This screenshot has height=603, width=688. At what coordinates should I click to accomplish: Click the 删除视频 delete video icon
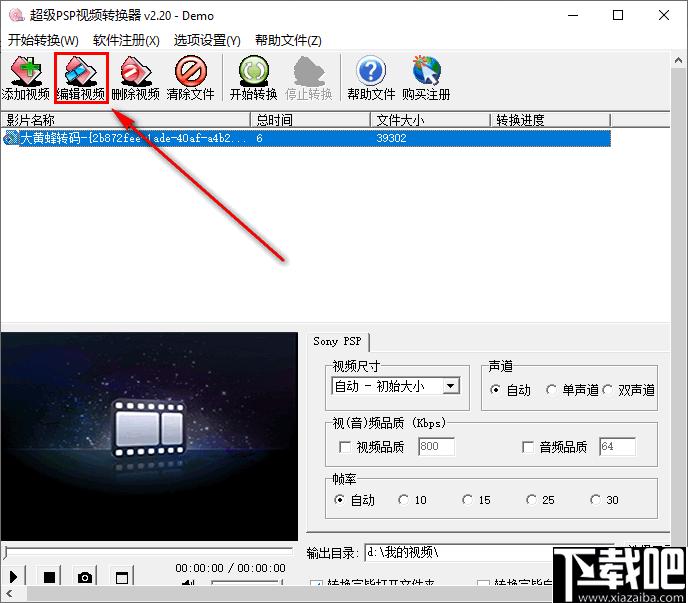(x=136, y=79)
